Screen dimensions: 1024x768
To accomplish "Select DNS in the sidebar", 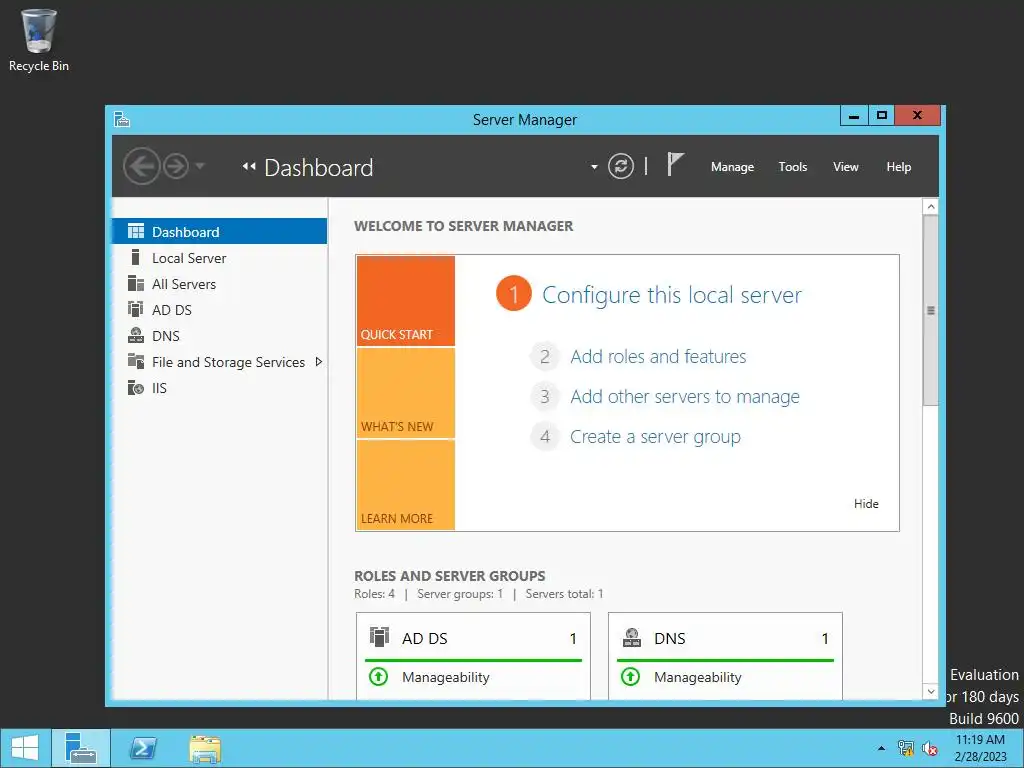I will pos(219,336).
